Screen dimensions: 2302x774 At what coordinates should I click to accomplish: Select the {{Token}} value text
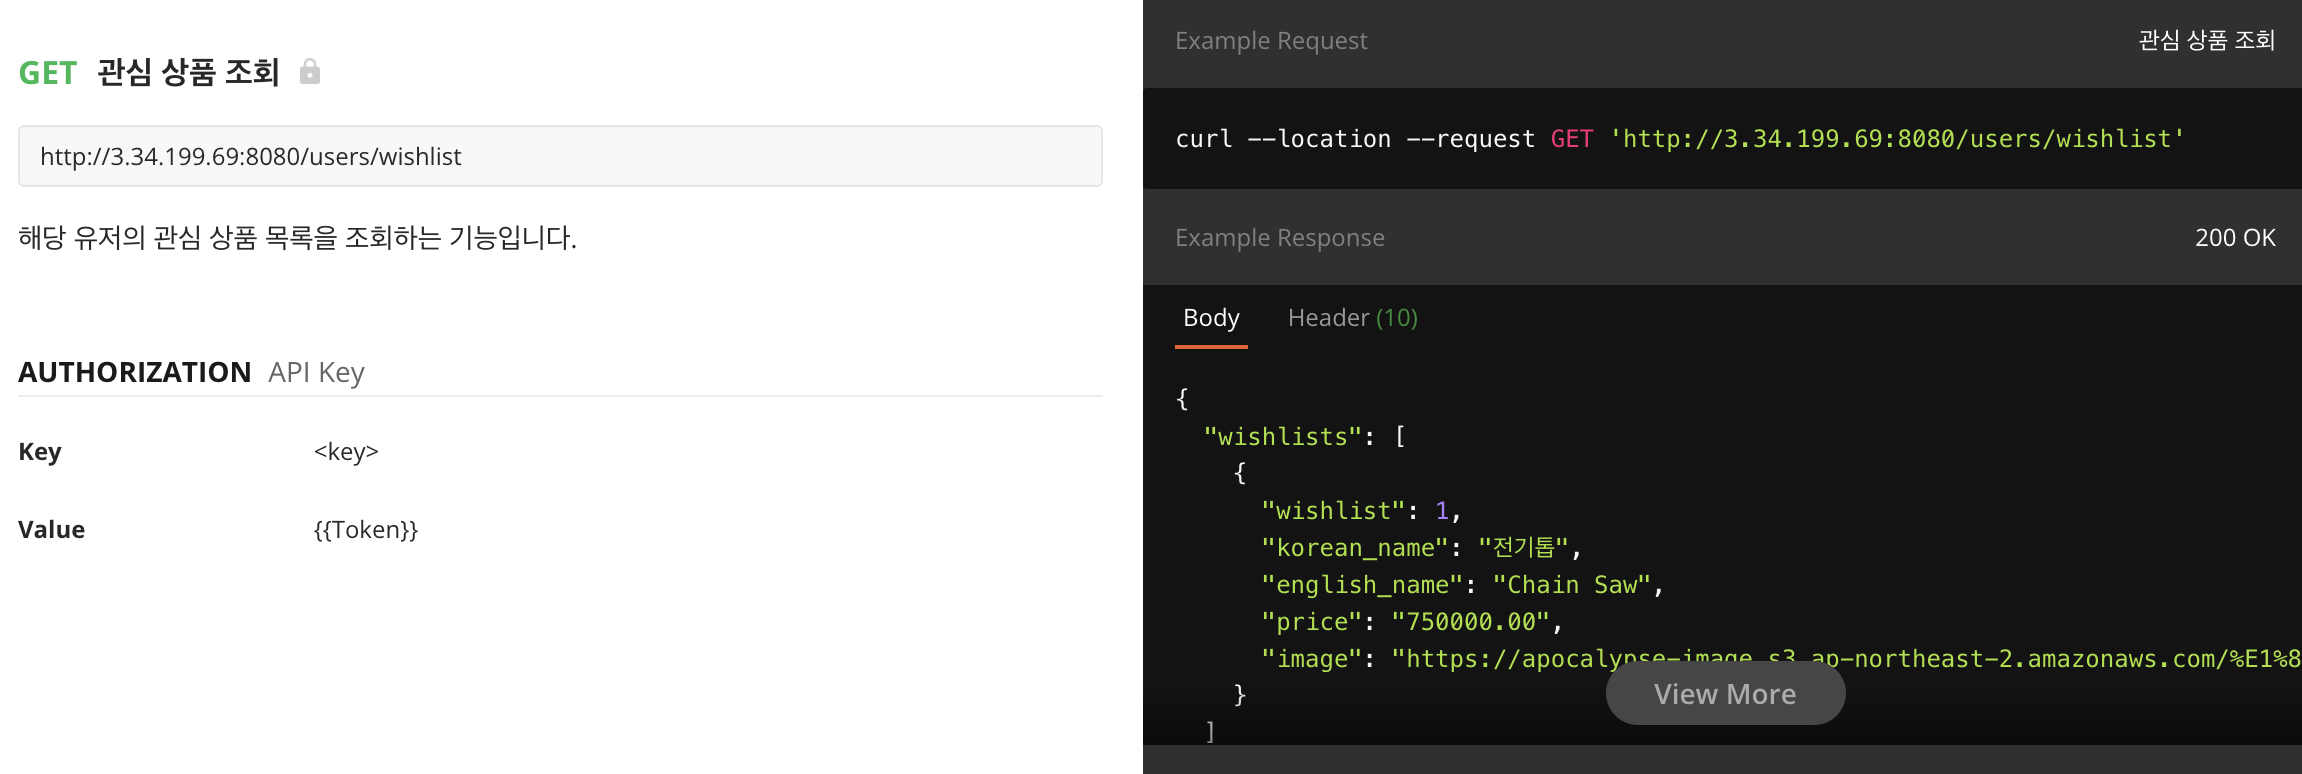pos(366,529)
